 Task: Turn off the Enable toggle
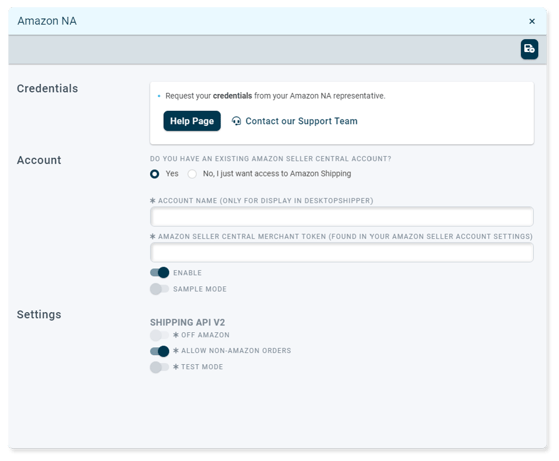click(x=159, y=272)
